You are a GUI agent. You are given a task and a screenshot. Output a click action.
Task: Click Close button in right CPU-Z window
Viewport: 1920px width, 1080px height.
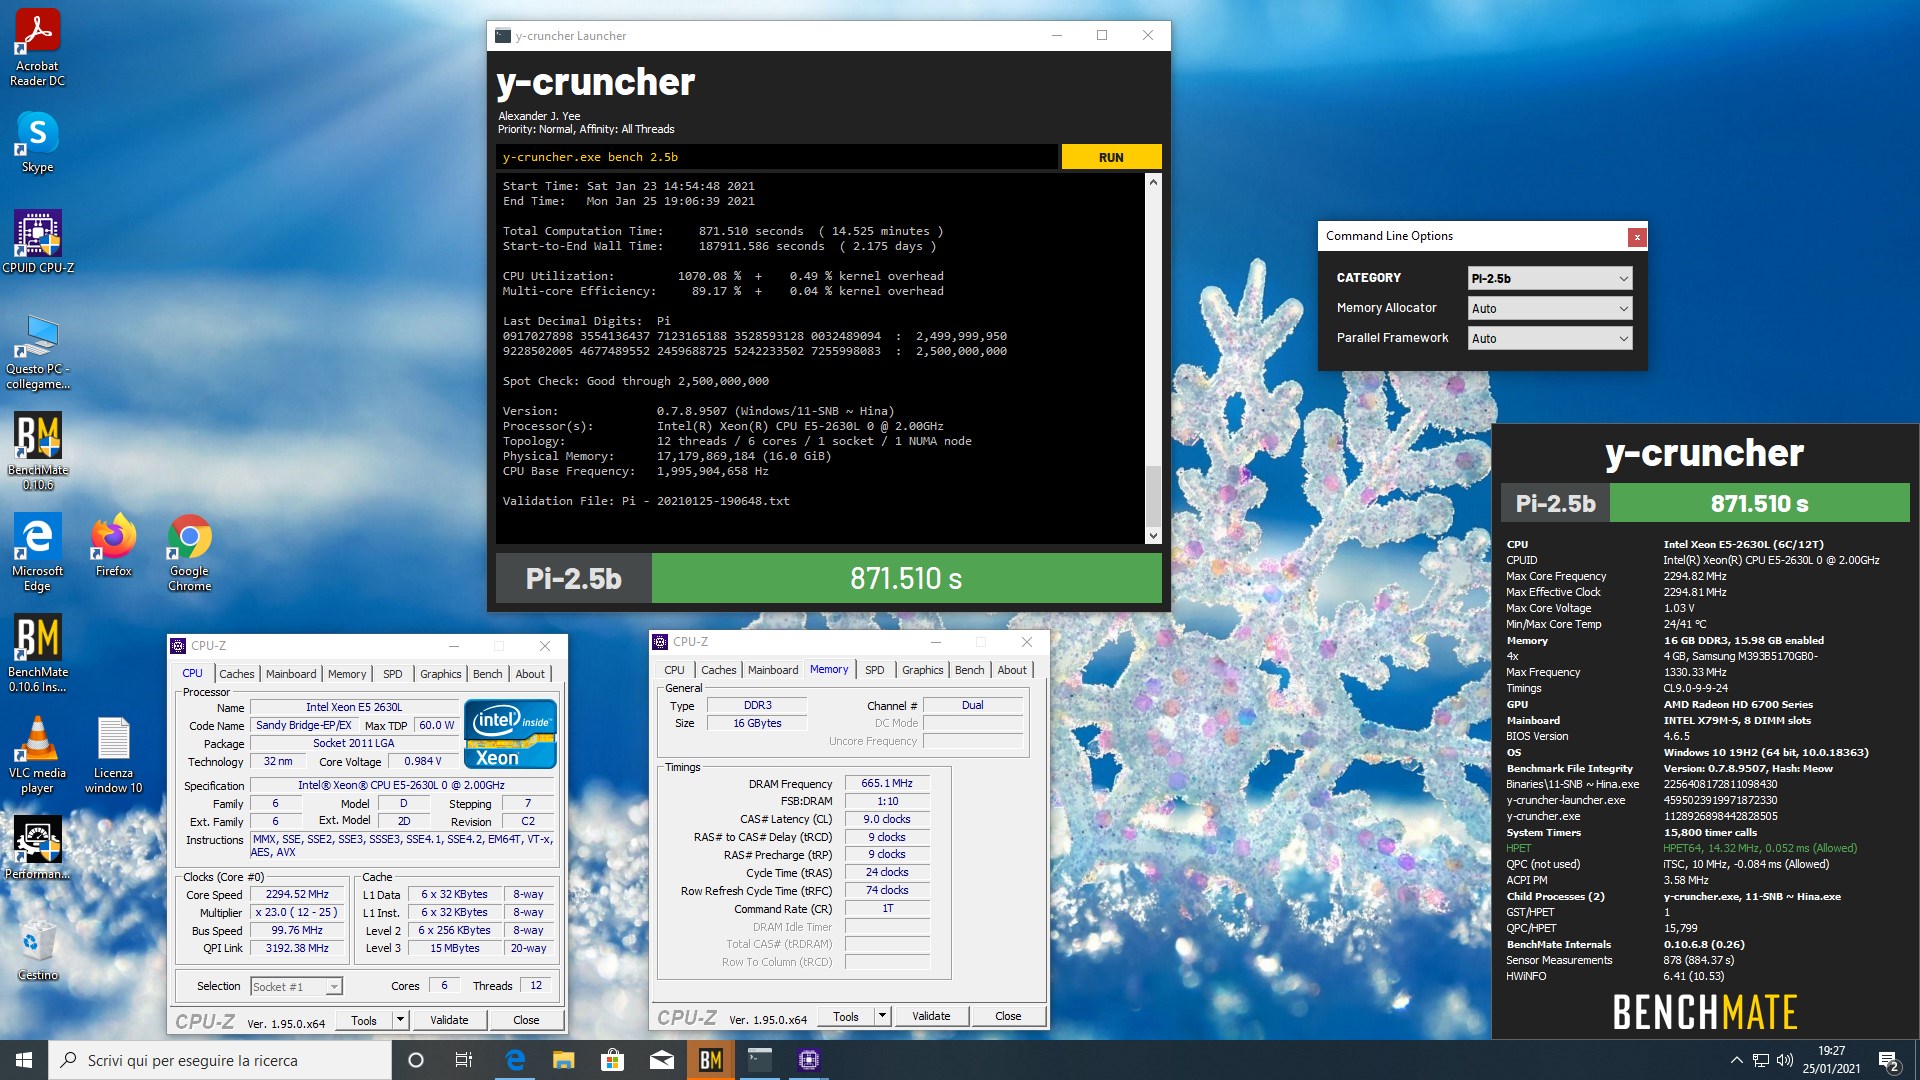point(1008,1016)
